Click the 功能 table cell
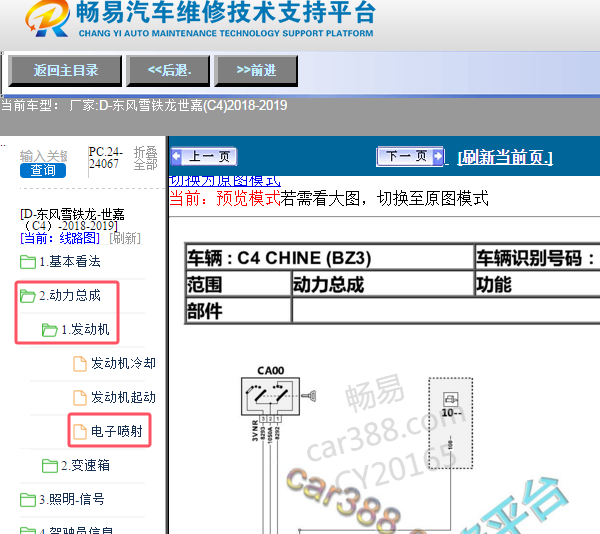This screenshot has width=600, height=534. (538, 284)
